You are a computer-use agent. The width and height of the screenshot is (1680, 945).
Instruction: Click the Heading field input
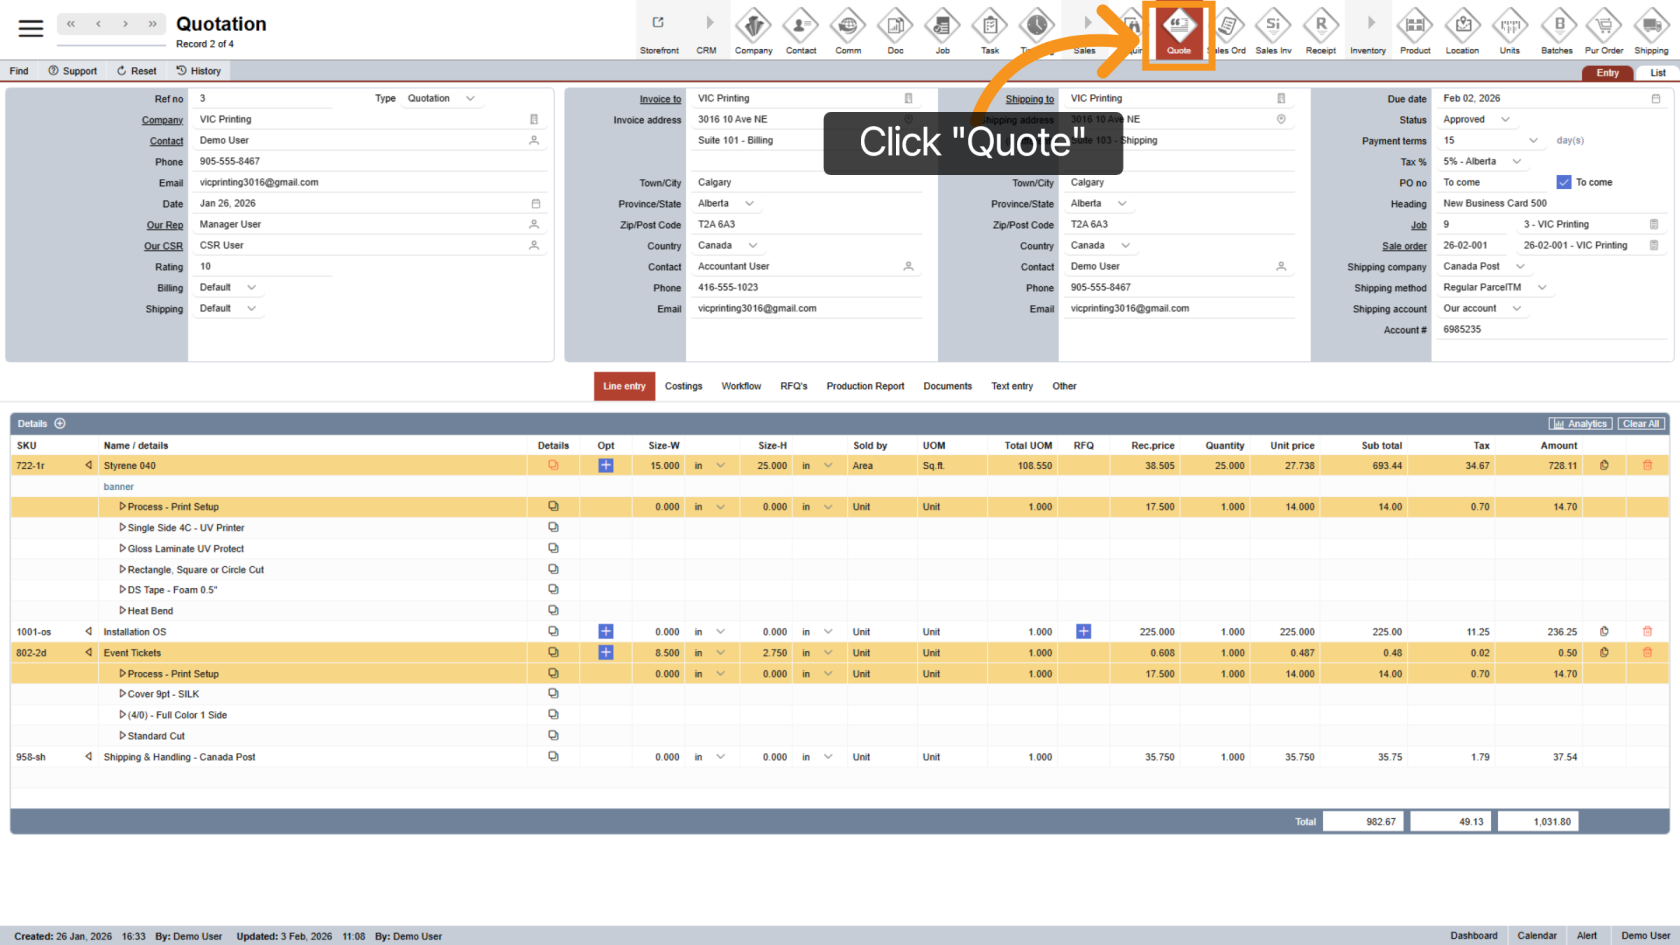[x=1550, y=204]
